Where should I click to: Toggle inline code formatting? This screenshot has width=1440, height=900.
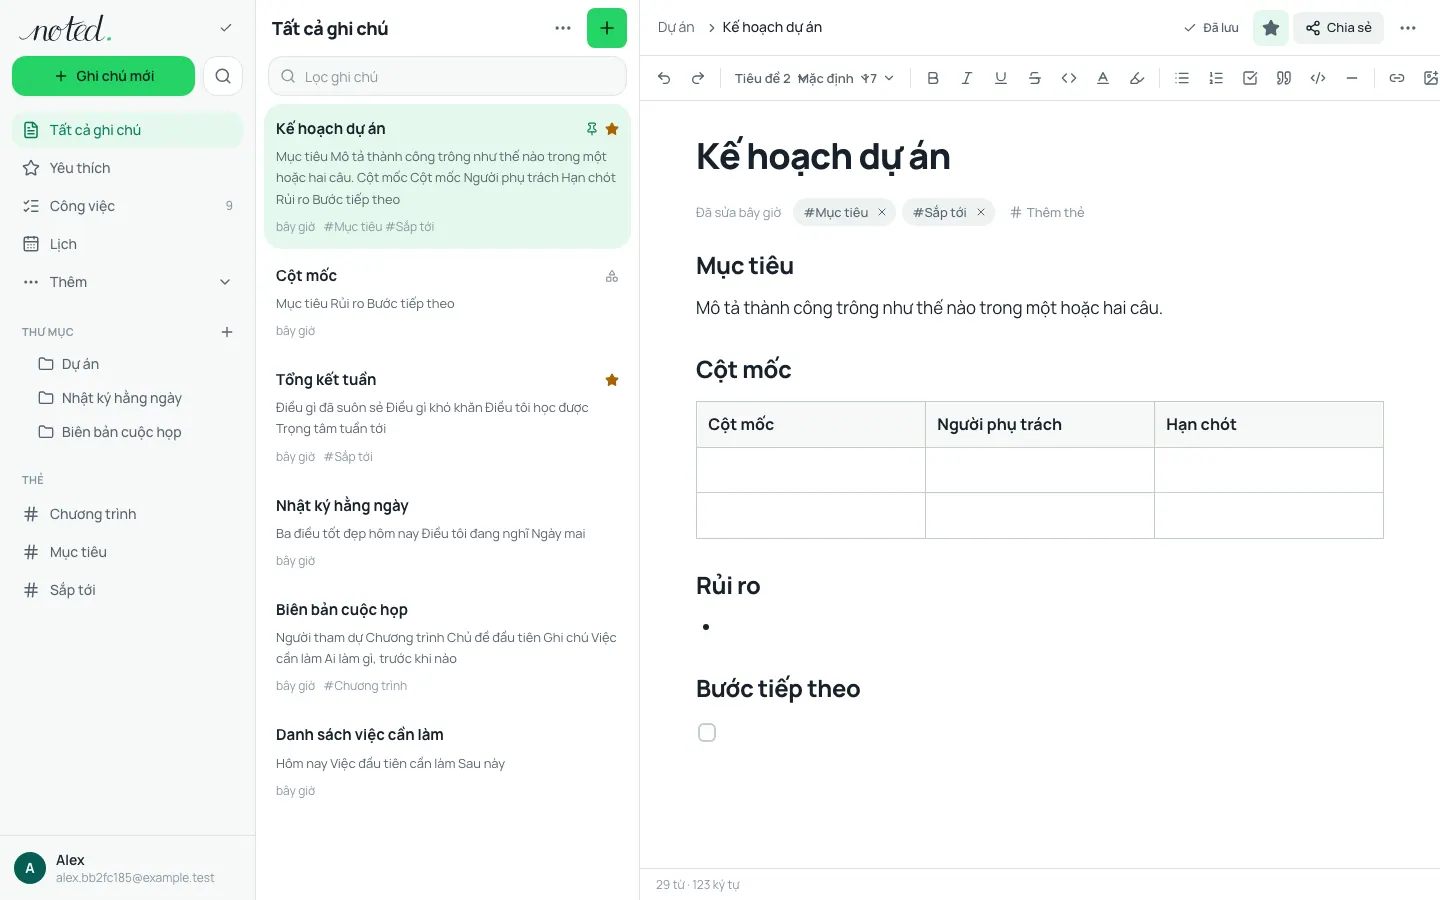1069,78
